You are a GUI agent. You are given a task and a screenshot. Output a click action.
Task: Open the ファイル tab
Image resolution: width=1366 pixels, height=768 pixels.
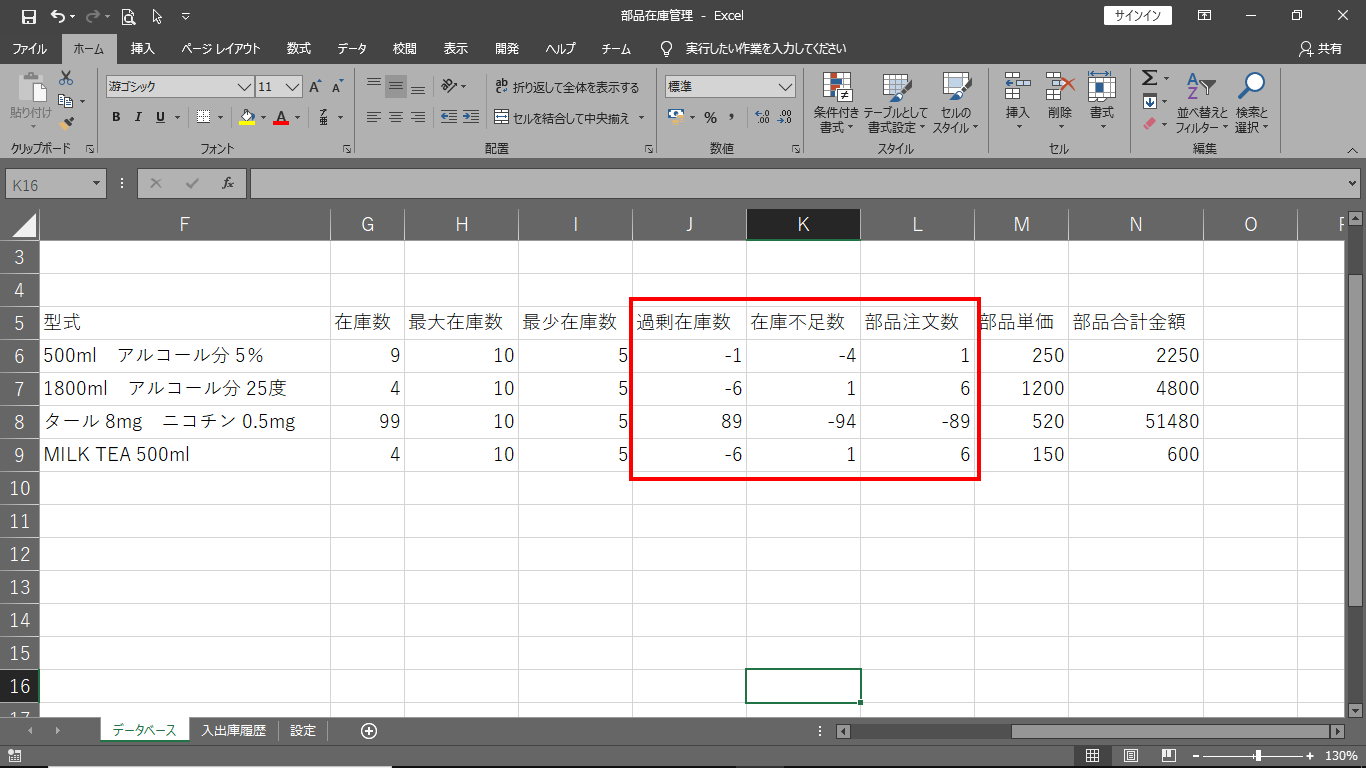[29, 48]
